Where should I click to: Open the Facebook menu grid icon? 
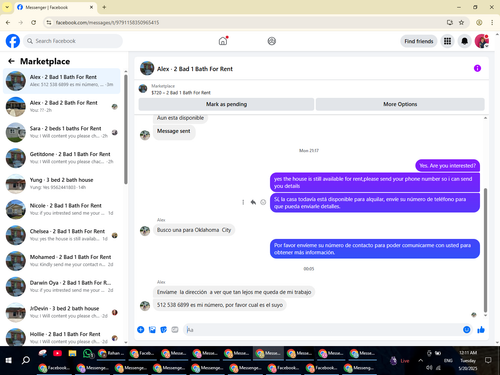click(x=447, y=41)
